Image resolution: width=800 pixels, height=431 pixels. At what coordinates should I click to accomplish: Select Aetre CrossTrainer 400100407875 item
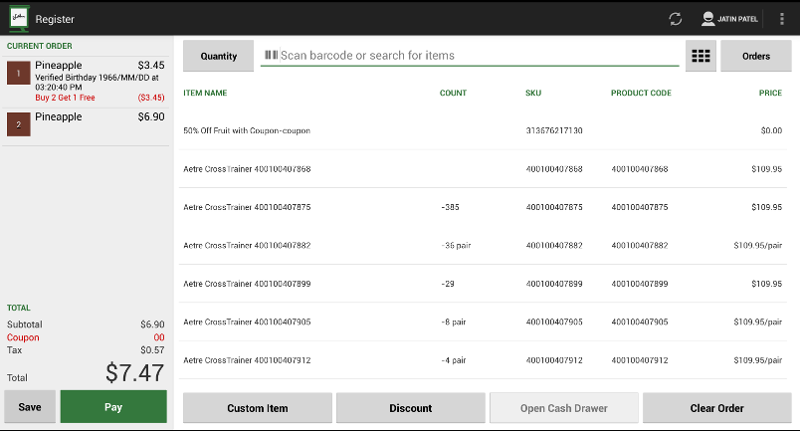coord(483,207)
